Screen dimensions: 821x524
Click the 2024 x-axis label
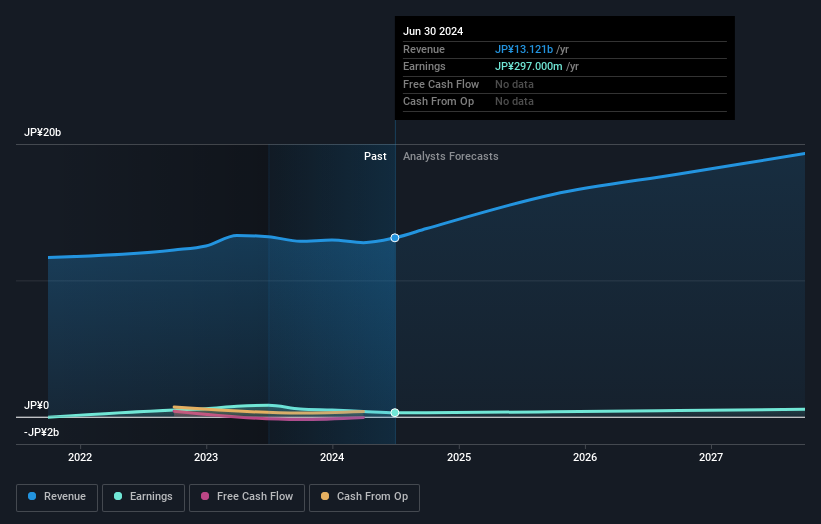click(x=332, y=458)
